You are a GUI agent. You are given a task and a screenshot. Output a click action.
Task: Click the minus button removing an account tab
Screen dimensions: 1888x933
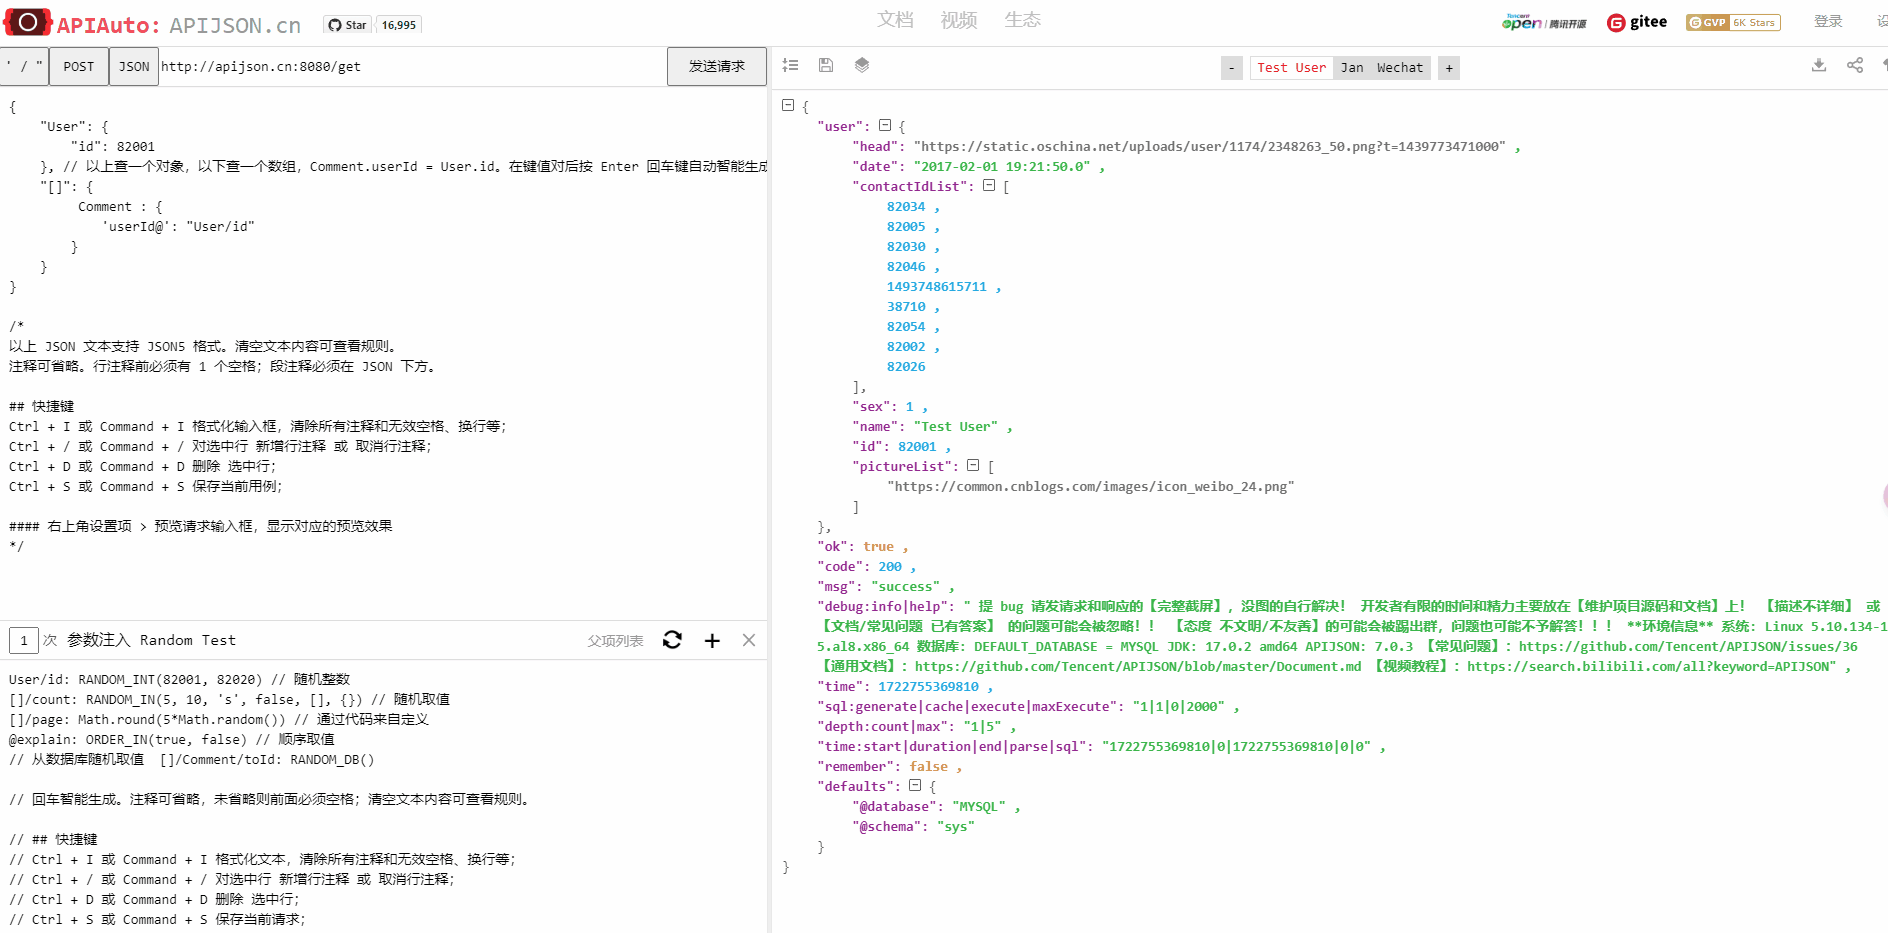[1232, 68]
